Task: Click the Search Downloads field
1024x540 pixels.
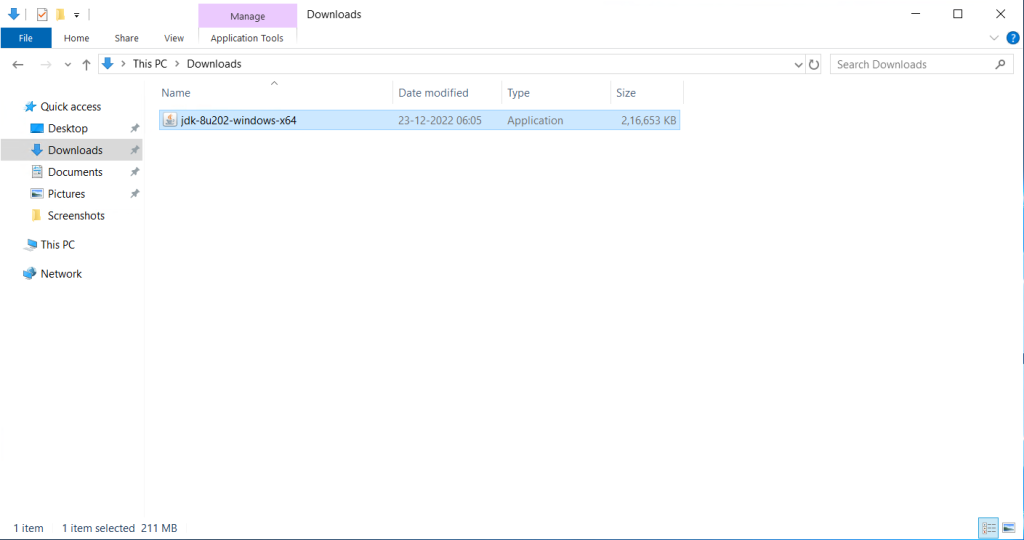Action: [x=921, y=65]
